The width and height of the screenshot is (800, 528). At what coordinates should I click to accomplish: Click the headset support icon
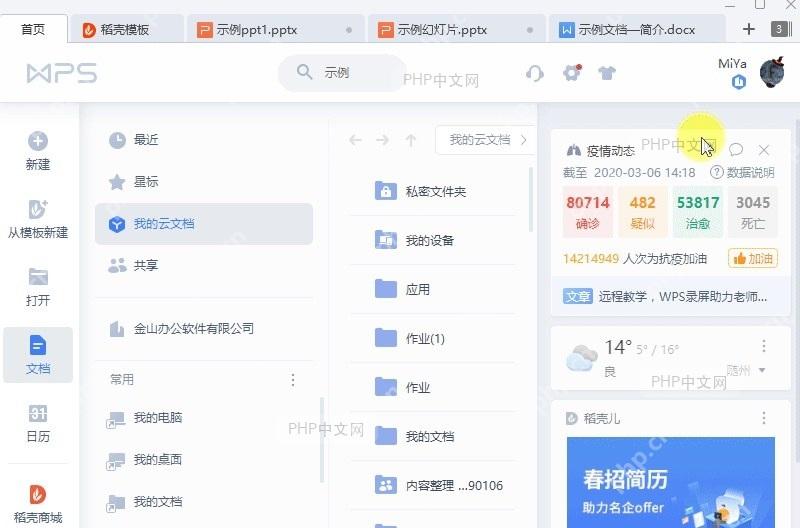click(535, 73)
